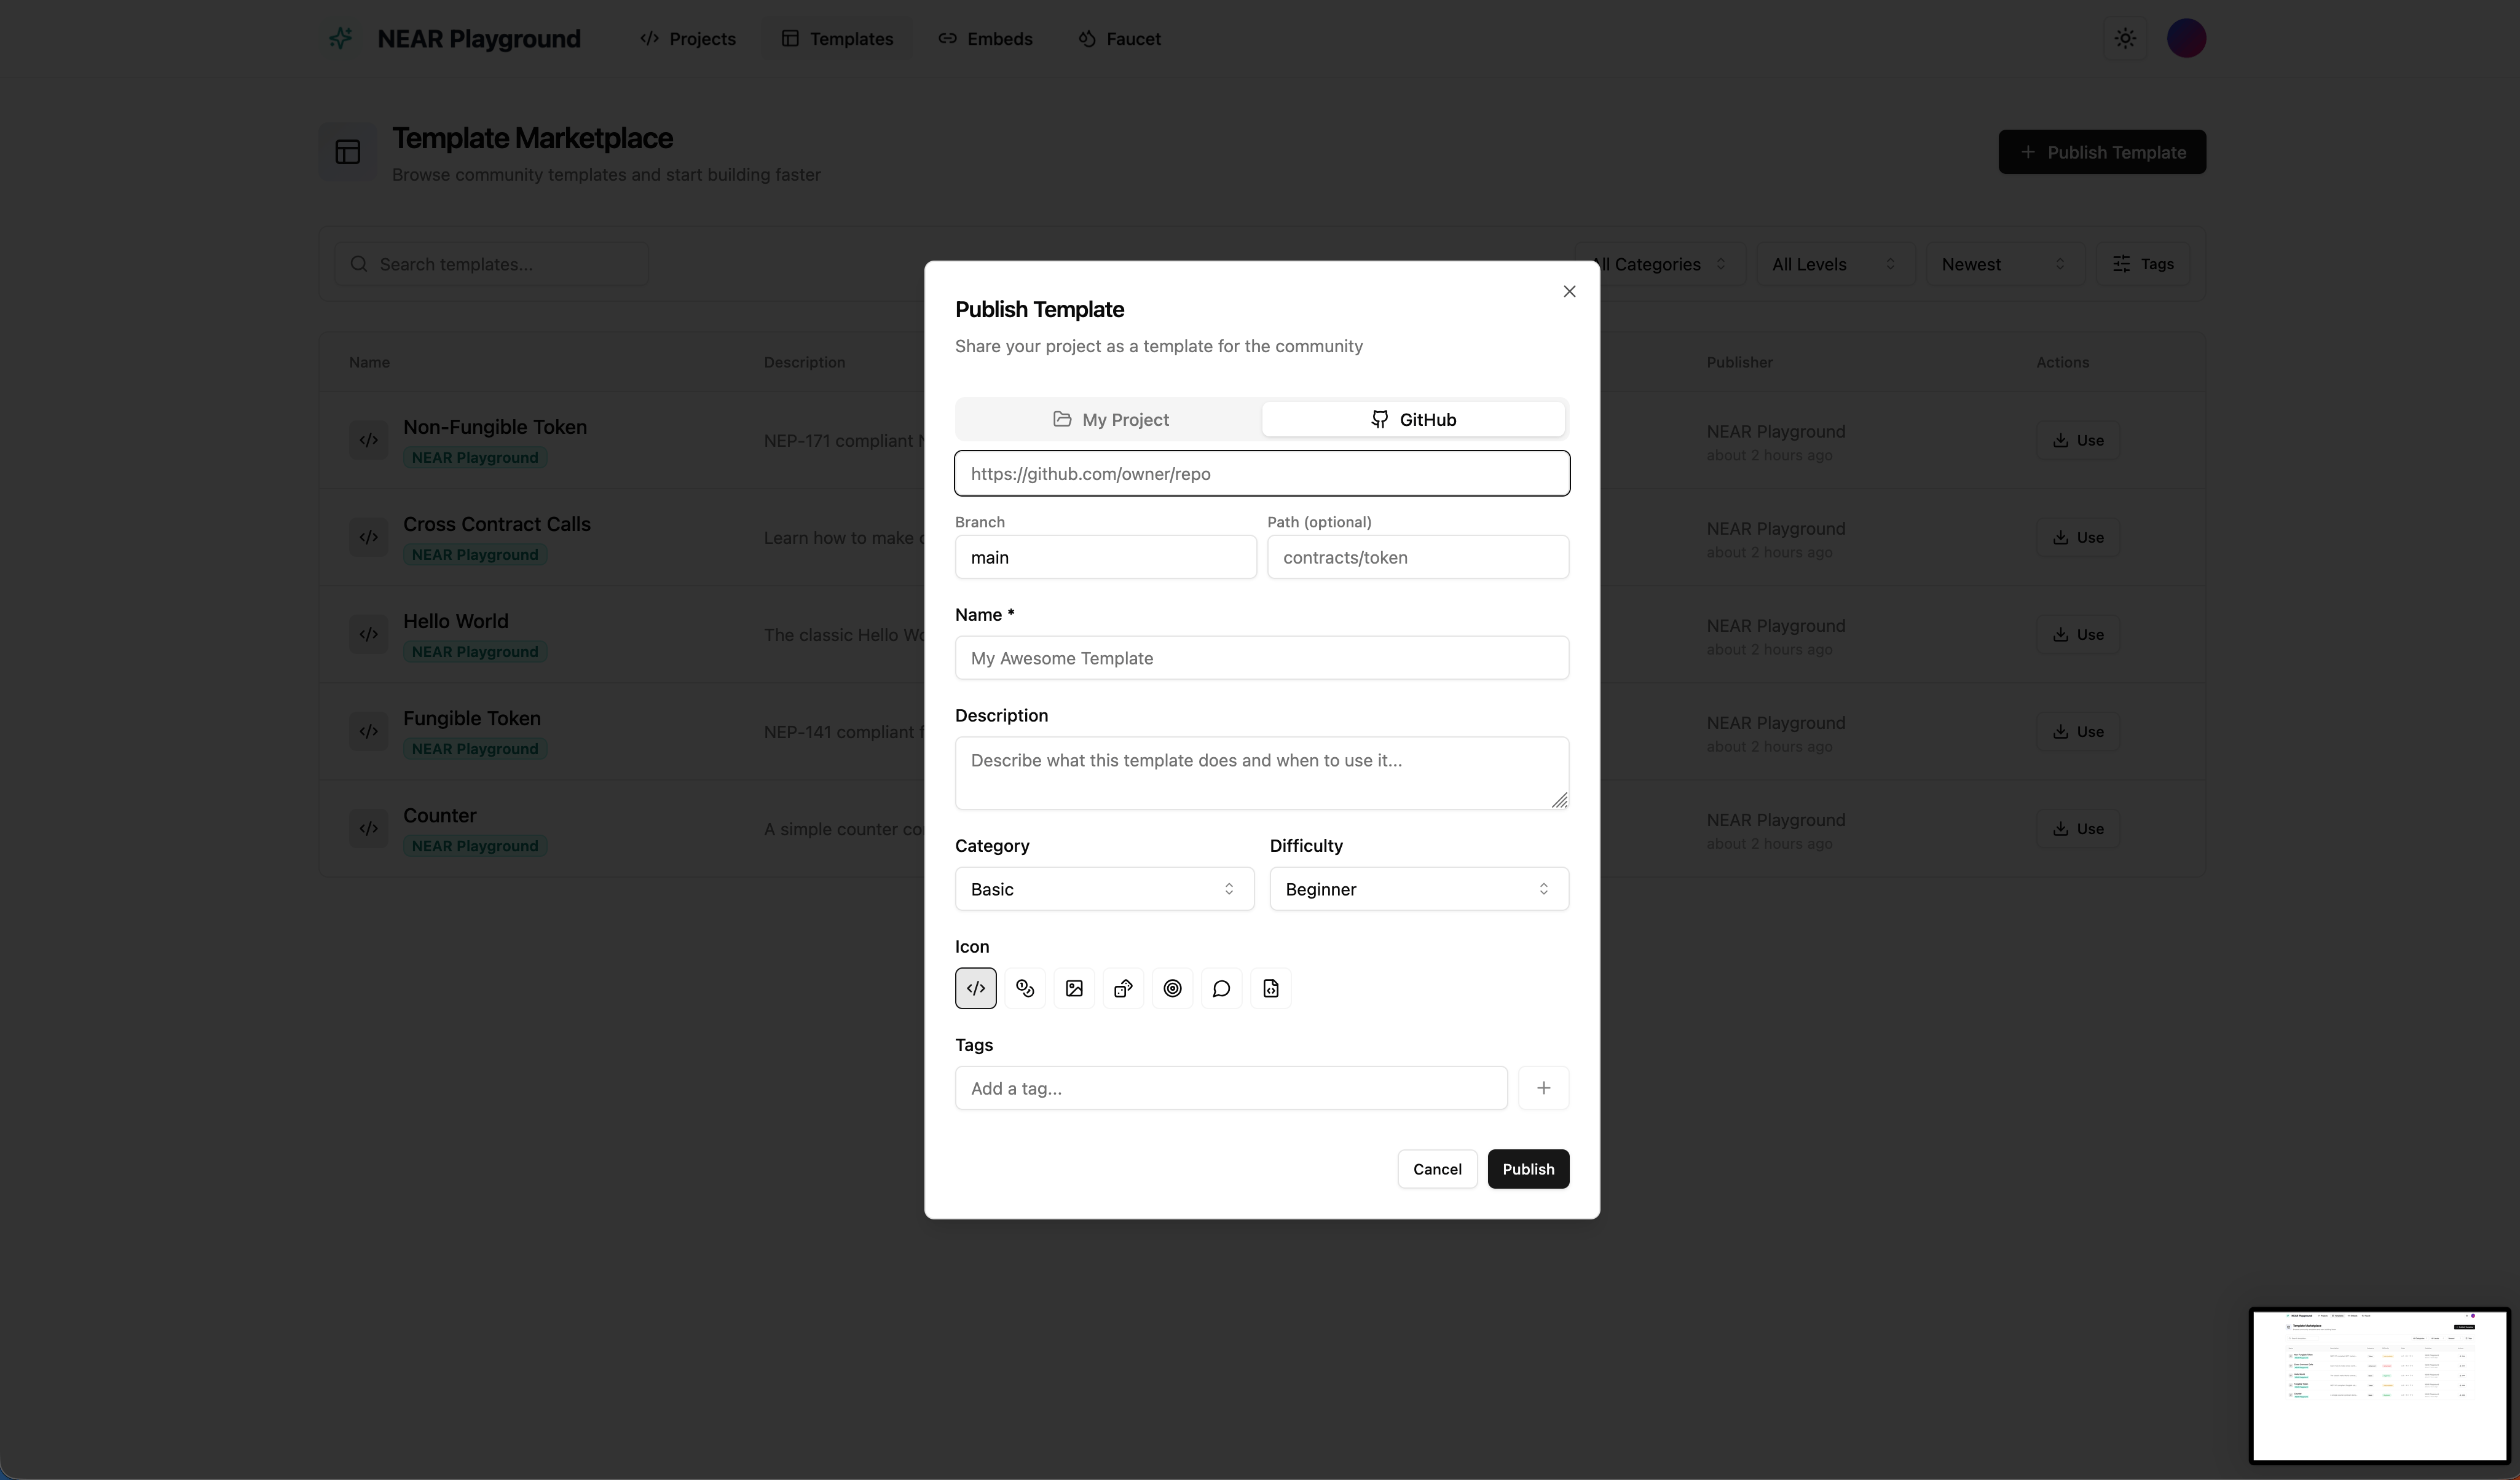Select the dice icon for the template
This screenshot has height=1480, width=2520.
(x=1123, y=988)
